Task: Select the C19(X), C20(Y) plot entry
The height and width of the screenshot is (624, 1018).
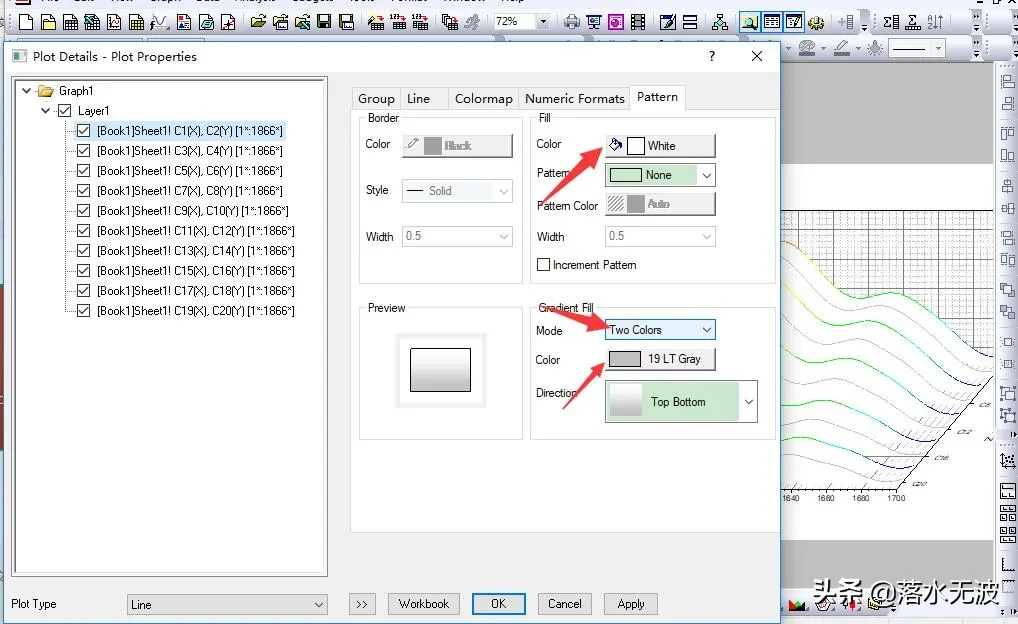Action: 195,311
